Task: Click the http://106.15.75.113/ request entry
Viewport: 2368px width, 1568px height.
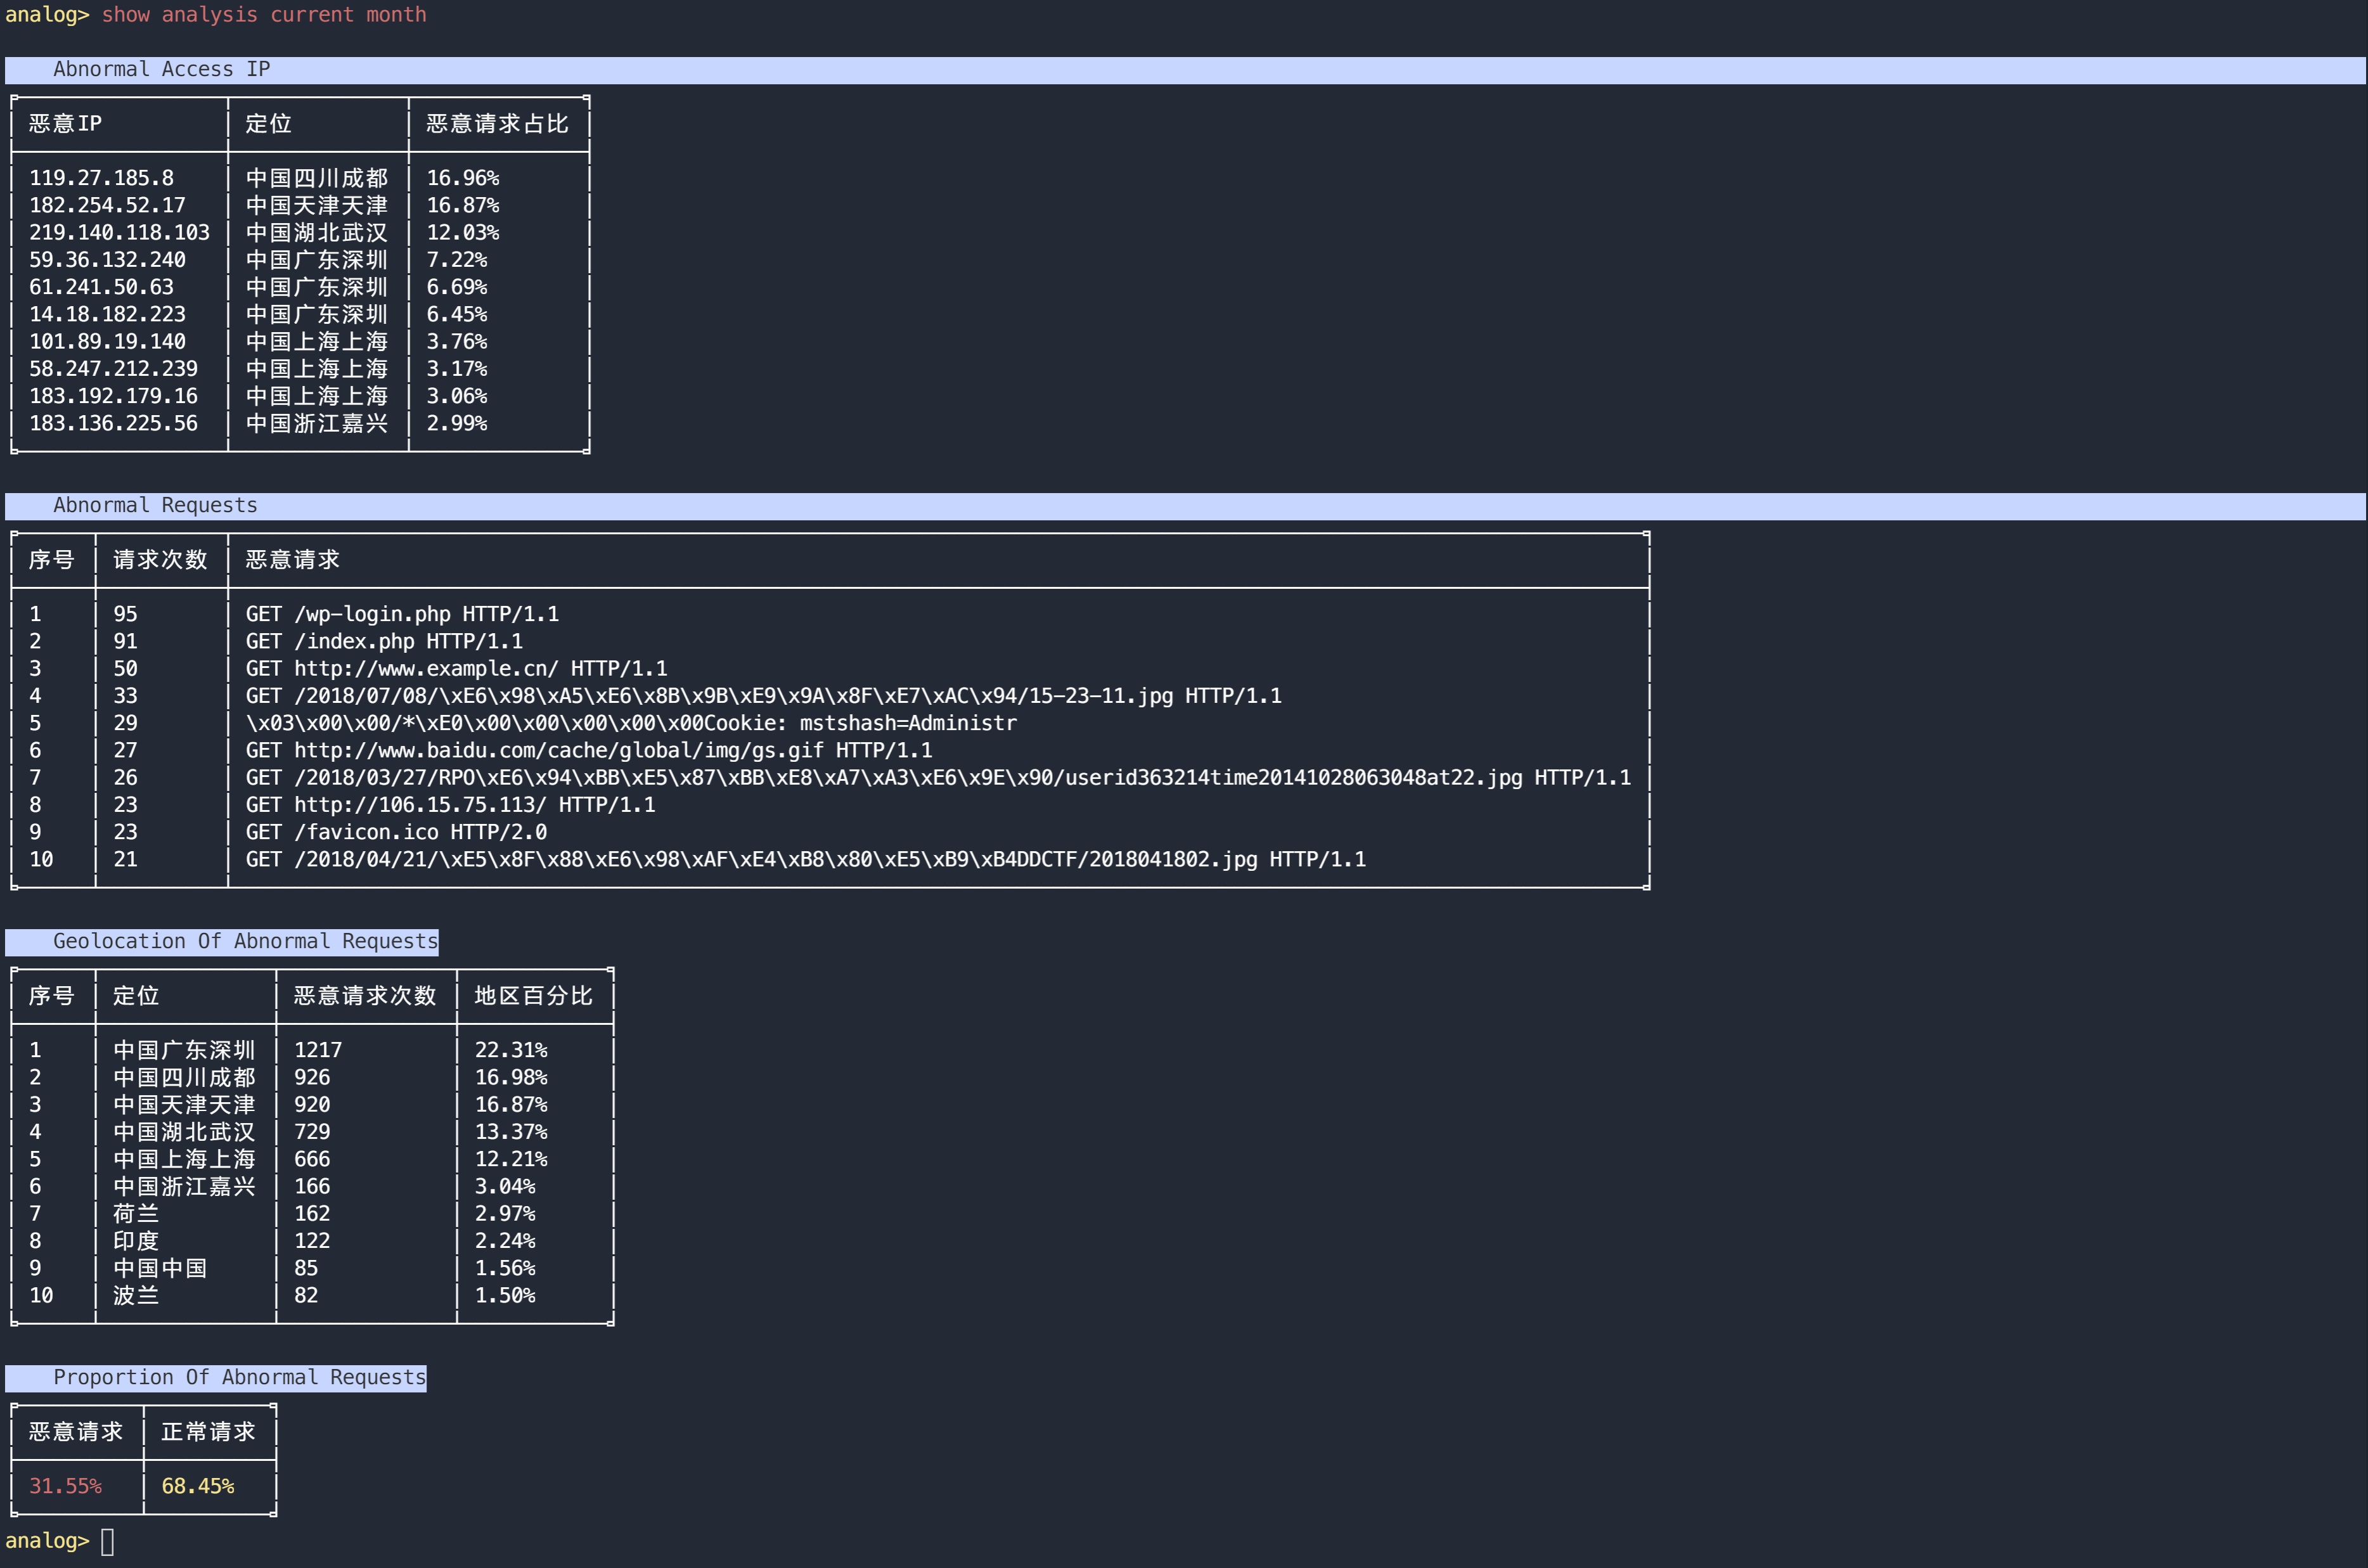Action: [420, 805]
